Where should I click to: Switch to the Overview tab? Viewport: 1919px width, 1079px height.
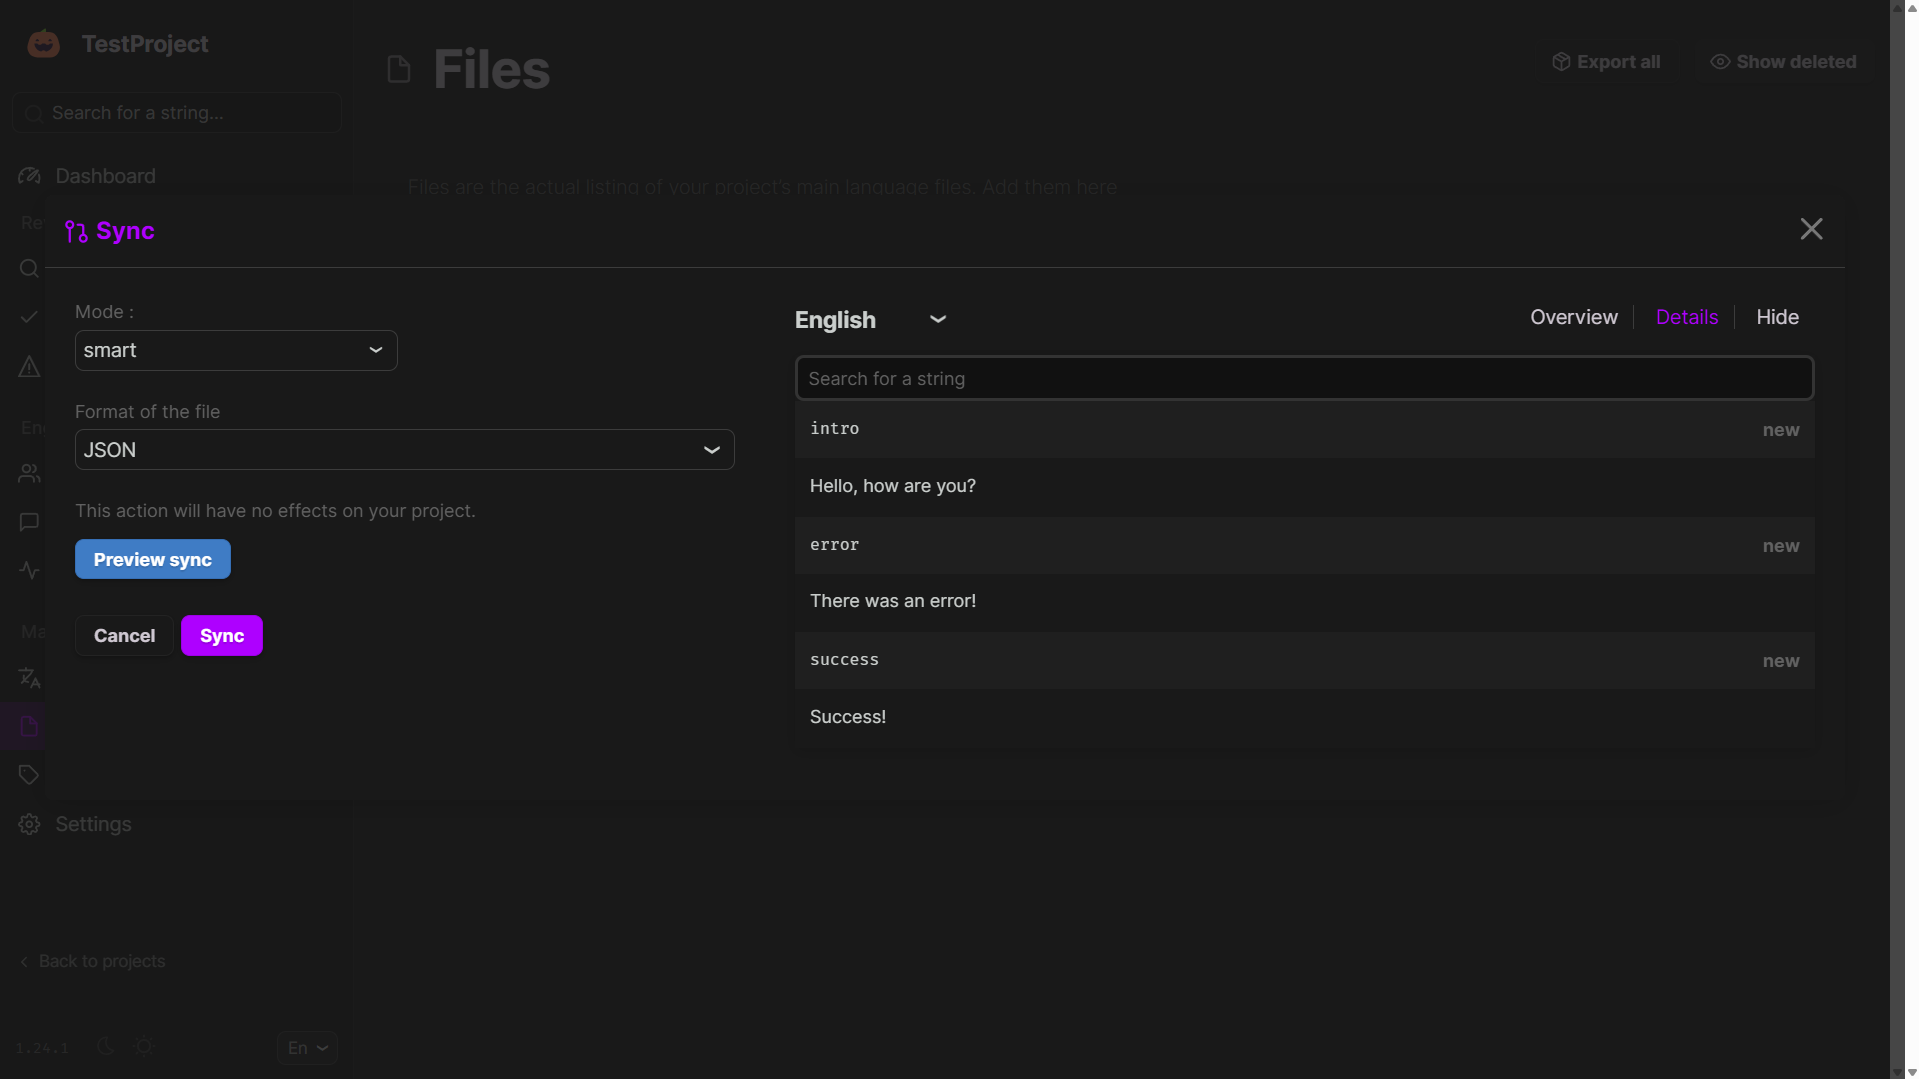click(1573, 317)
